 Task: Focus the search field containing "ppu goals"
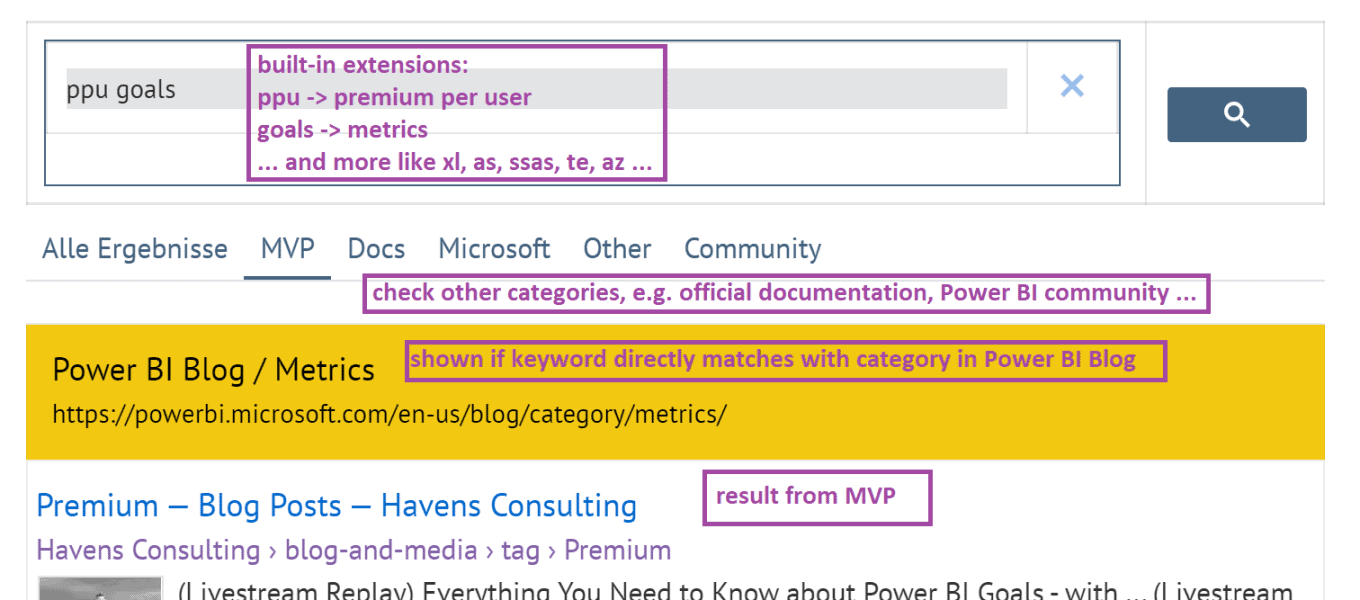[150, 90]
